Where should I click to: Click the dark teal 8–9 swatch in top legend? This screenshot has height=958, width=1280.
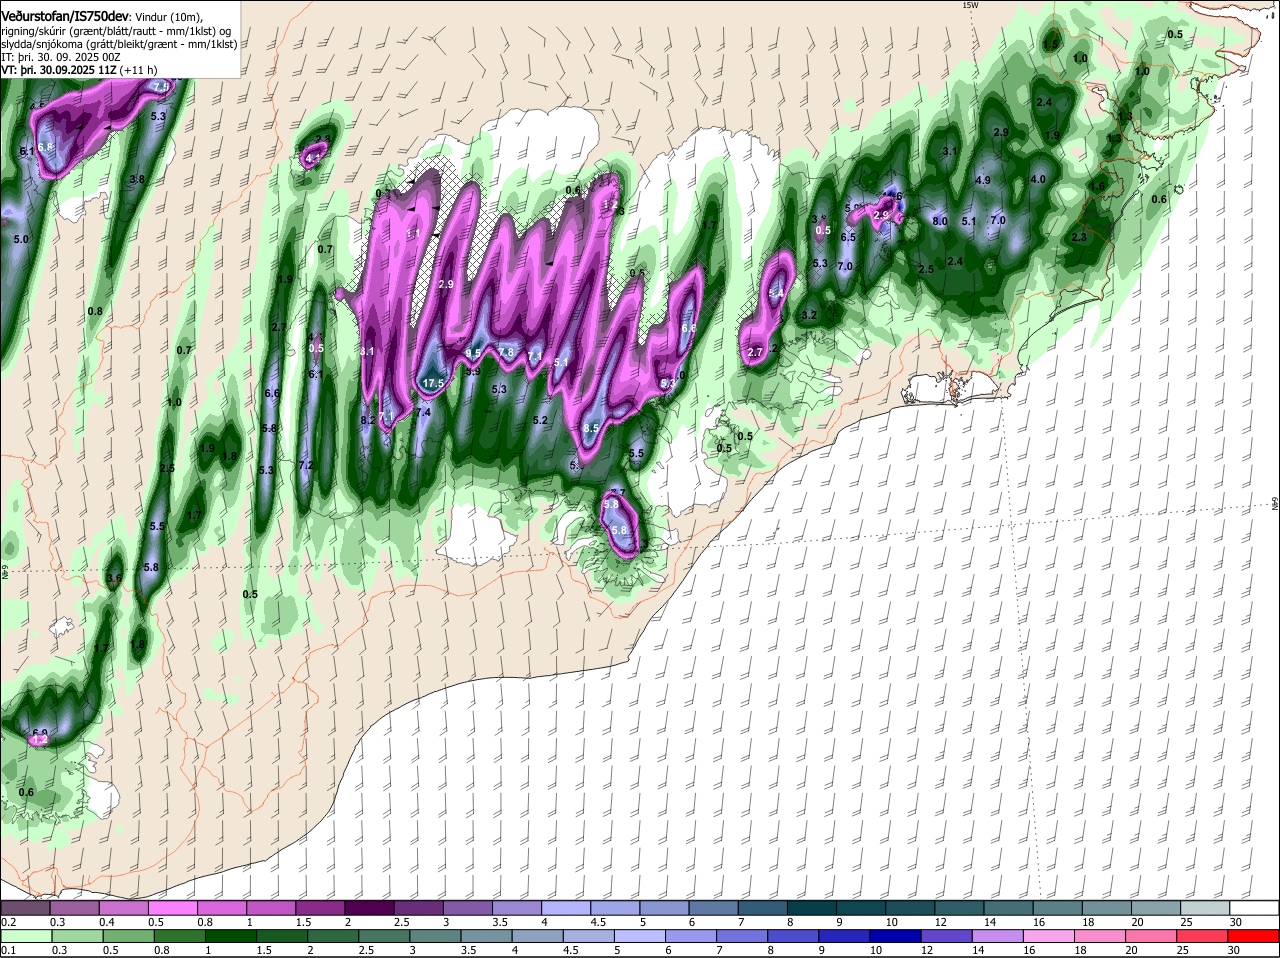pos(812,908)
